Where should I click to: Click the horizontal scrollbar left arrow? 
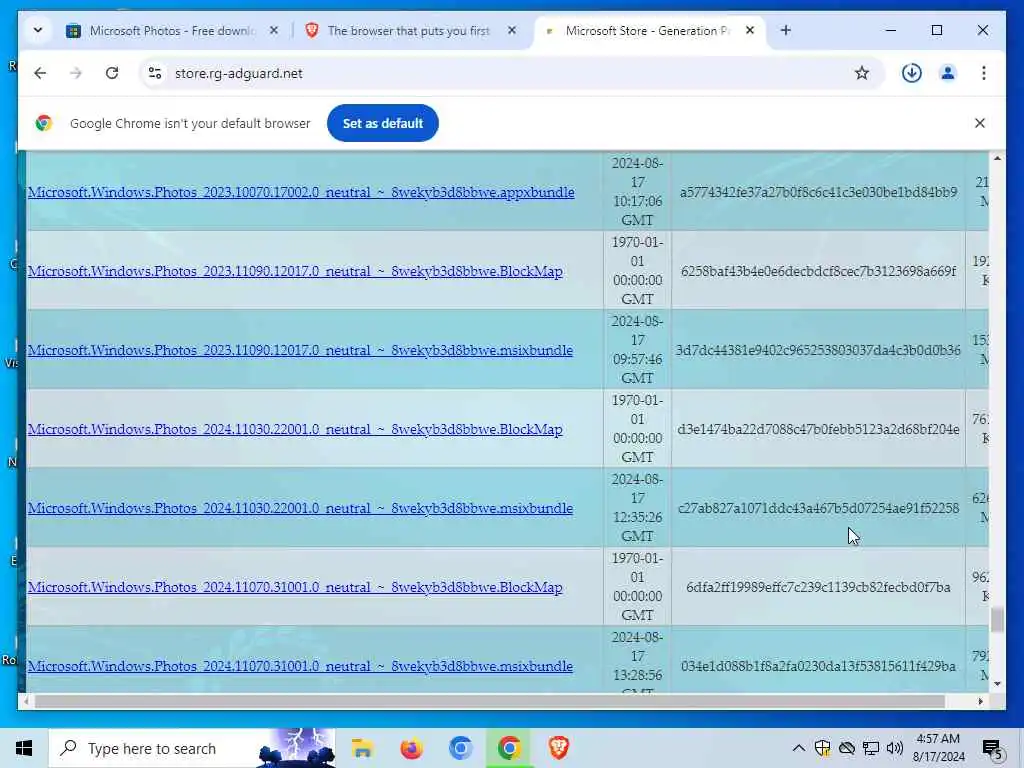coord(25,701)
